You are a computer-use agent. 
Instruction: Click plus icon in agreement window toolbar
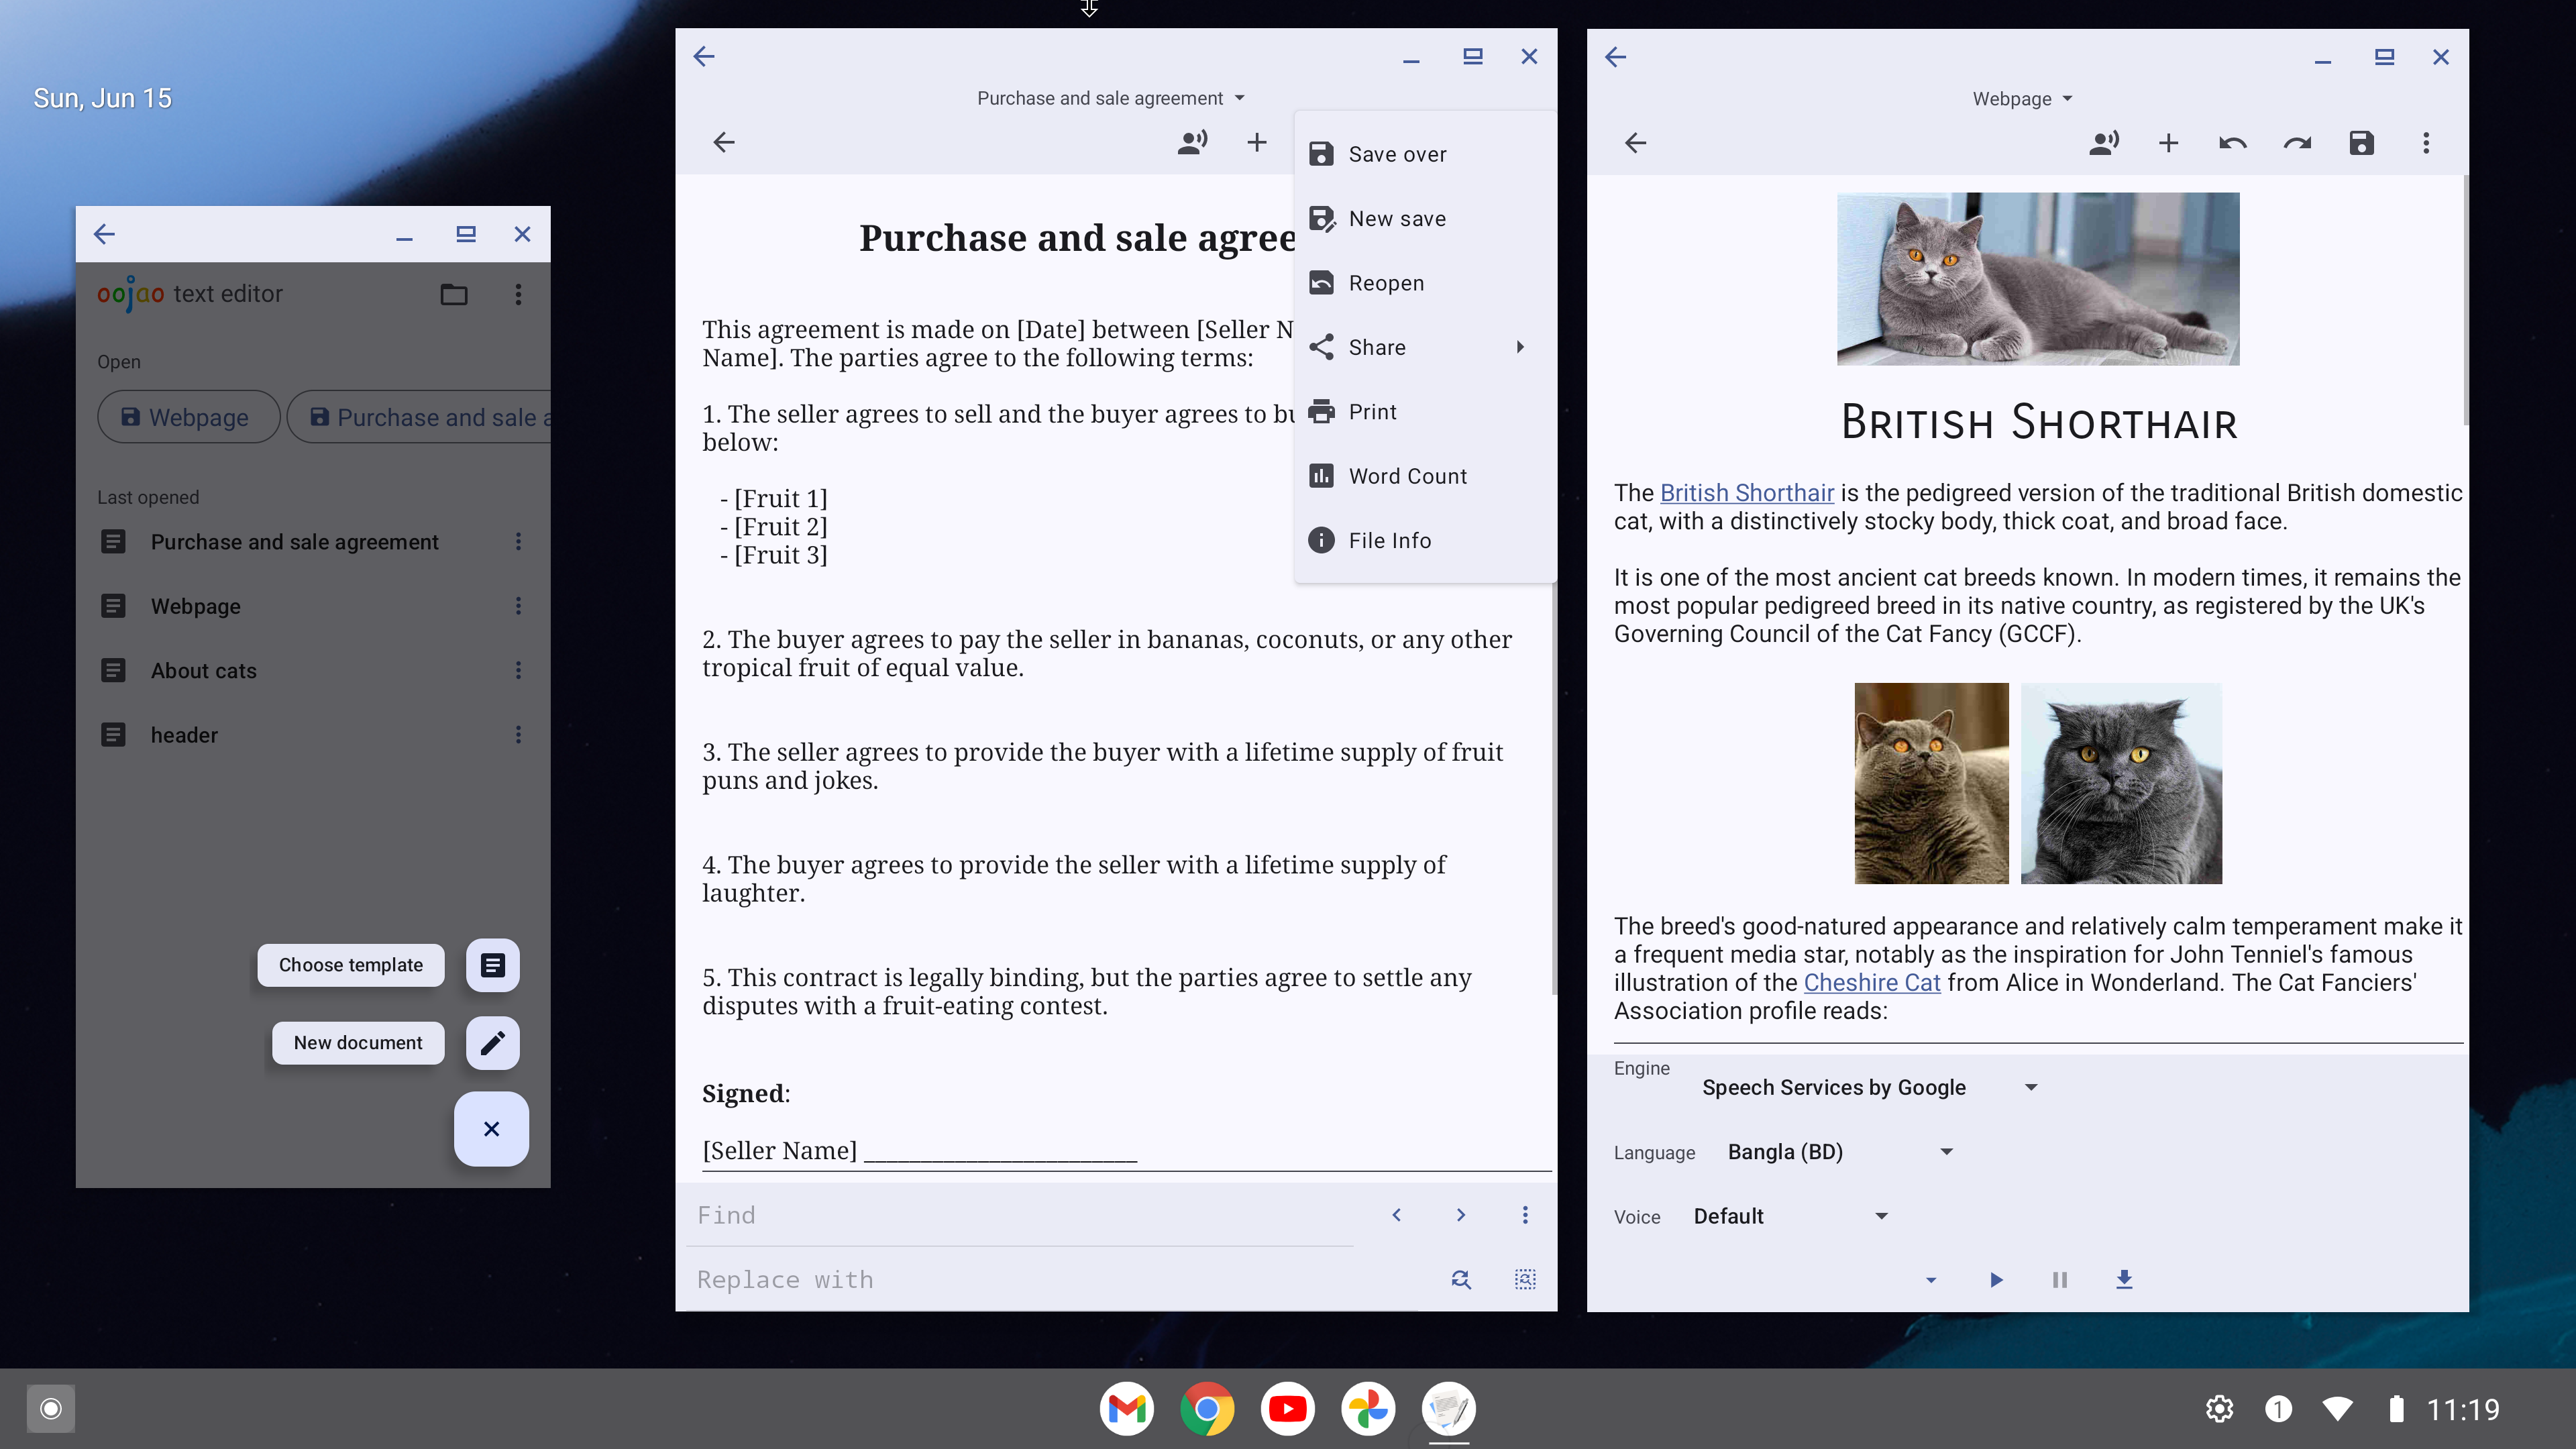1257,142
